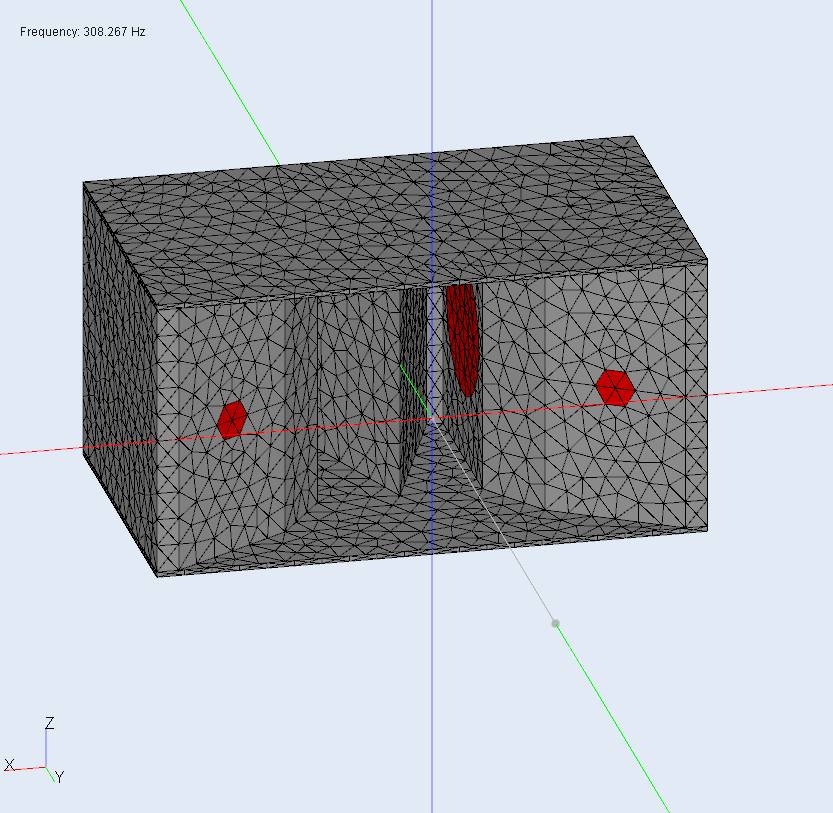
Task: Select the left red hexagon source
Action: [x=232, y=419]
